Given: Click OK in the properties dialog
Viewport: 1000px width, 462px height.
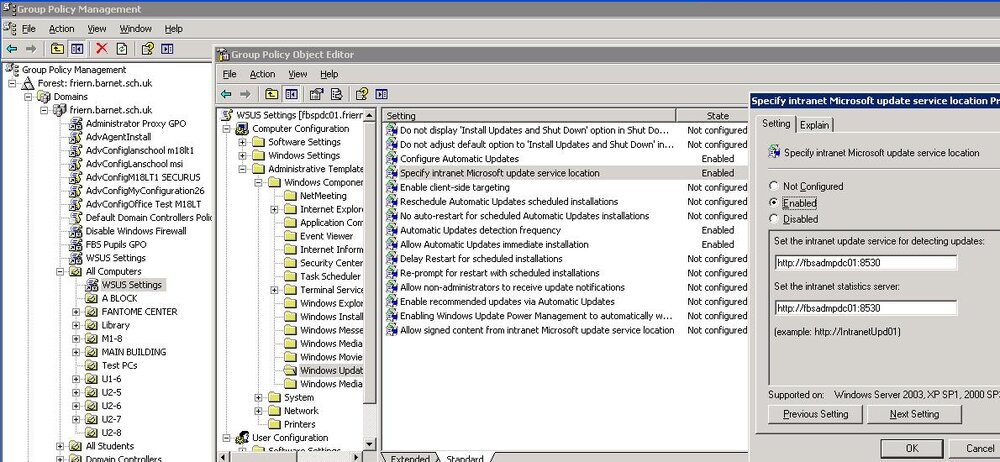Looking at the screenshot, I should tap(912, 448).
